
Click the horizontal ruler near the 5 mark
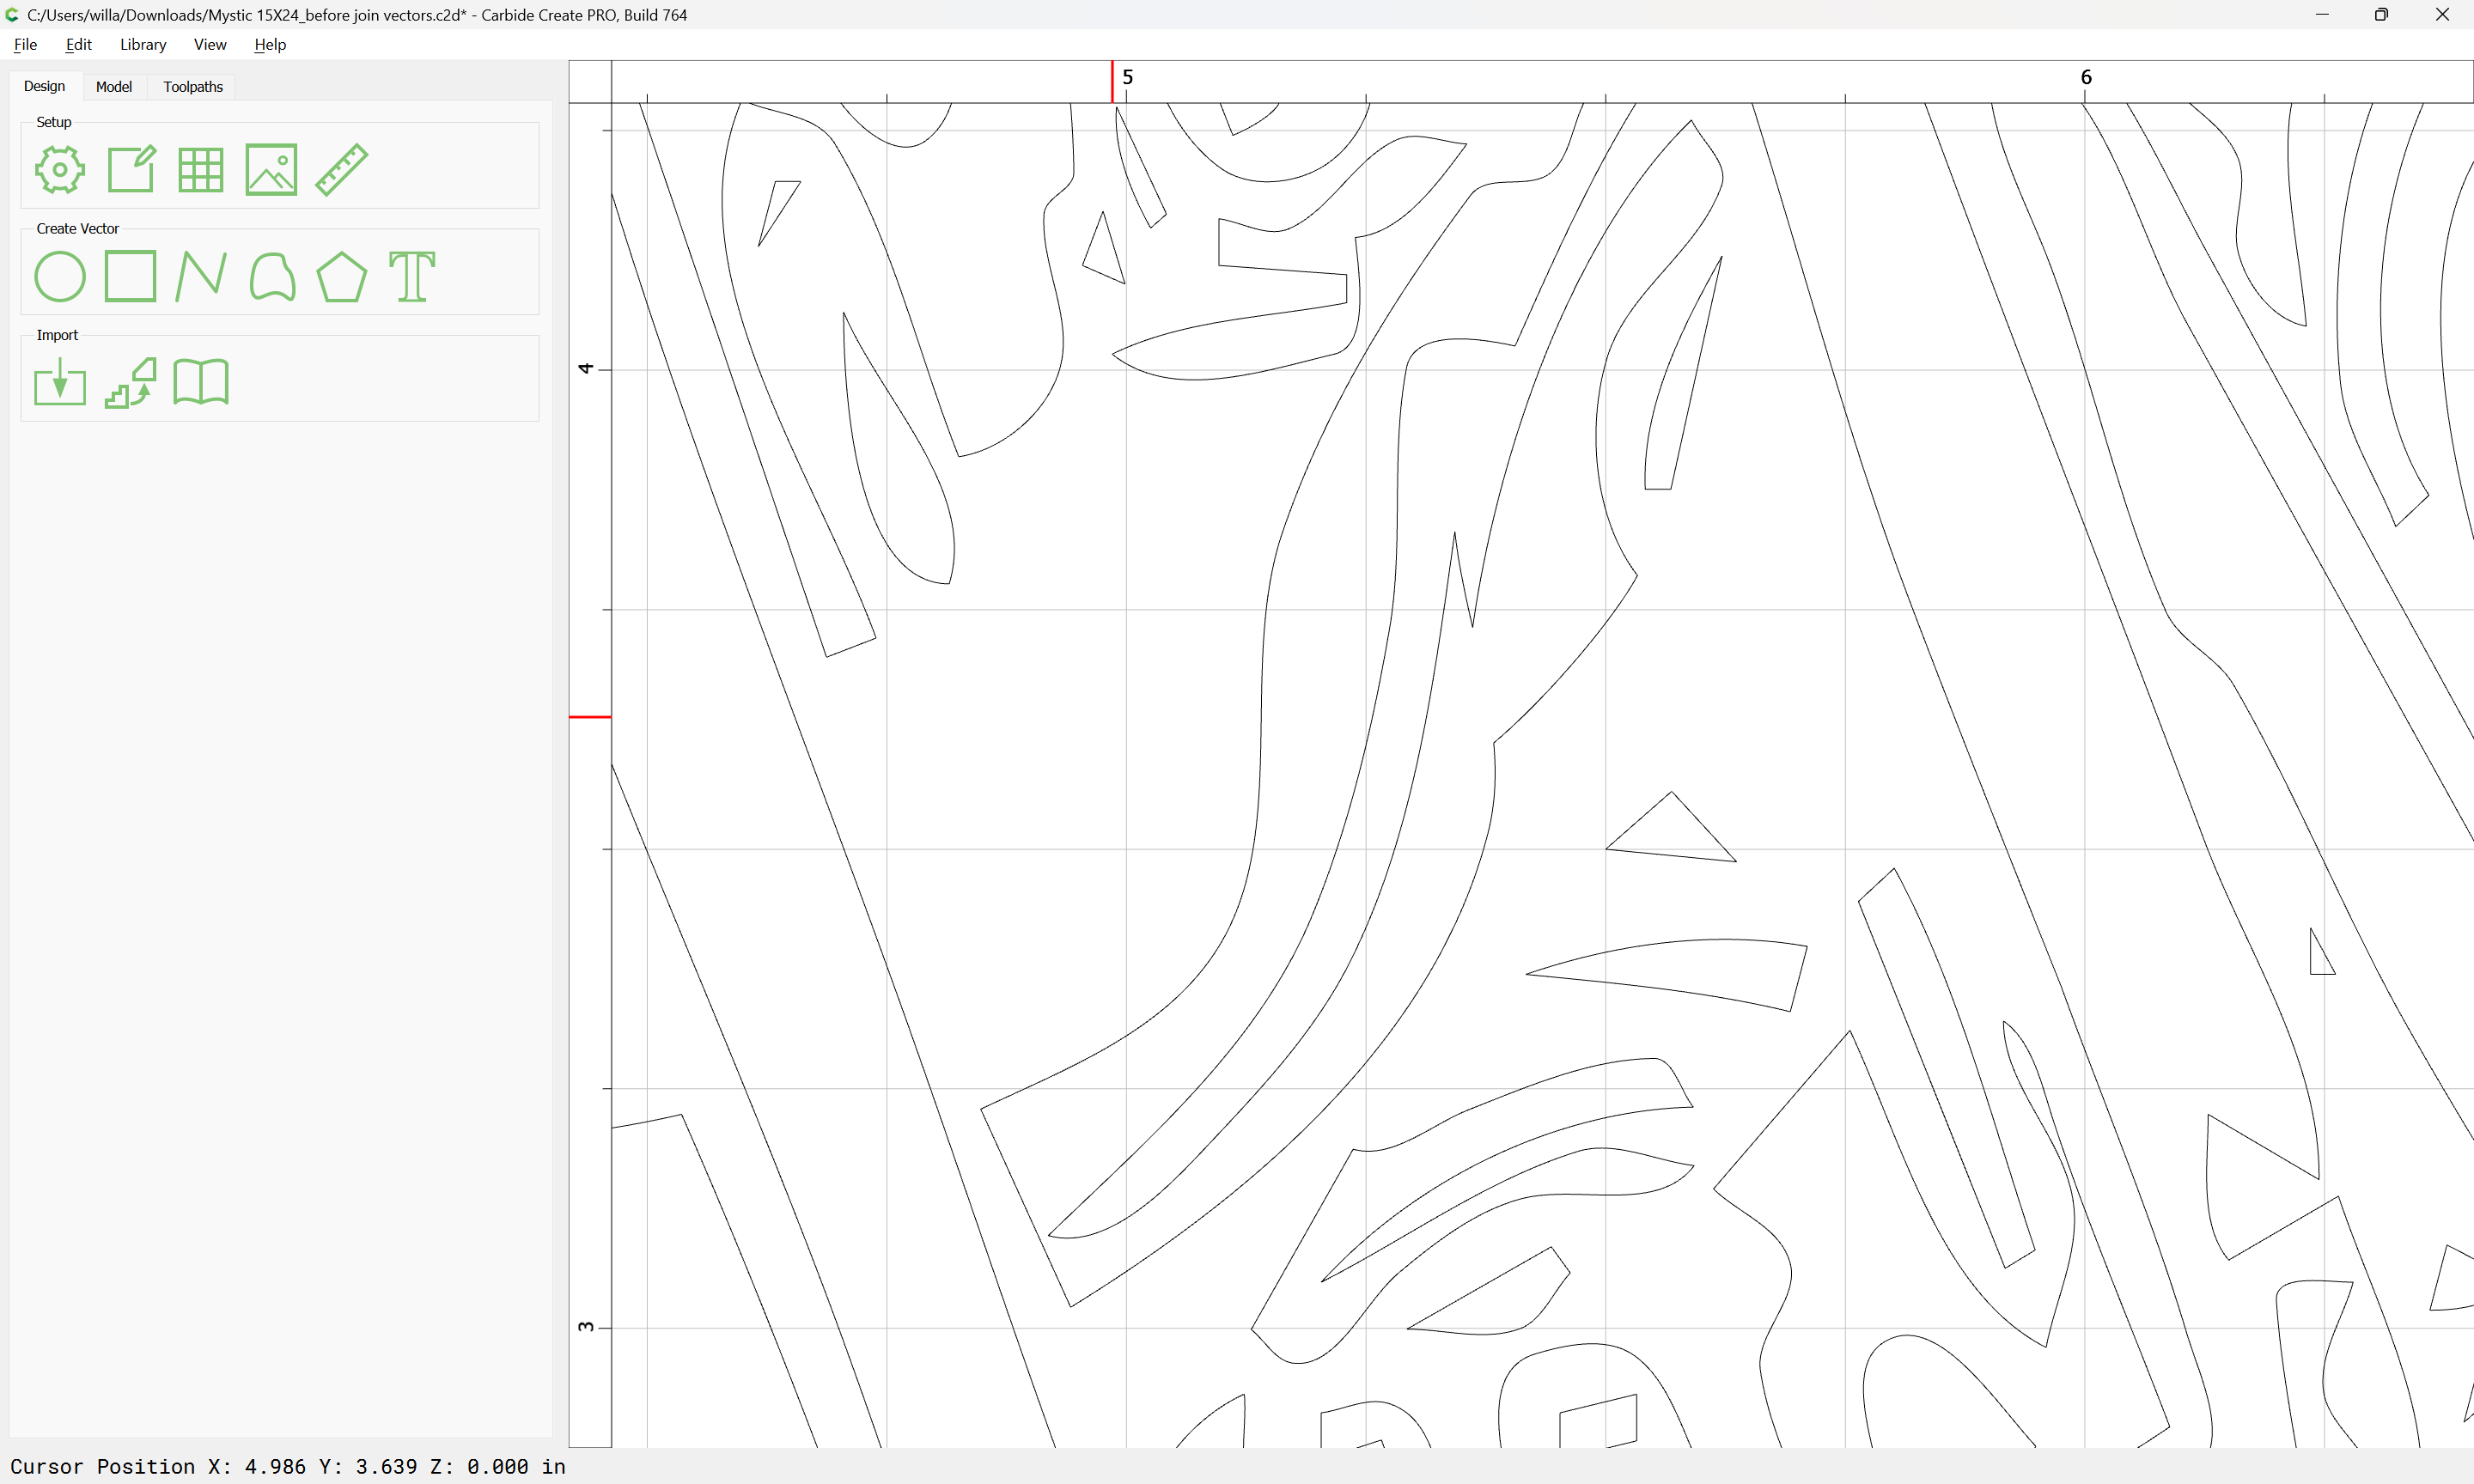coord(1127,77)
